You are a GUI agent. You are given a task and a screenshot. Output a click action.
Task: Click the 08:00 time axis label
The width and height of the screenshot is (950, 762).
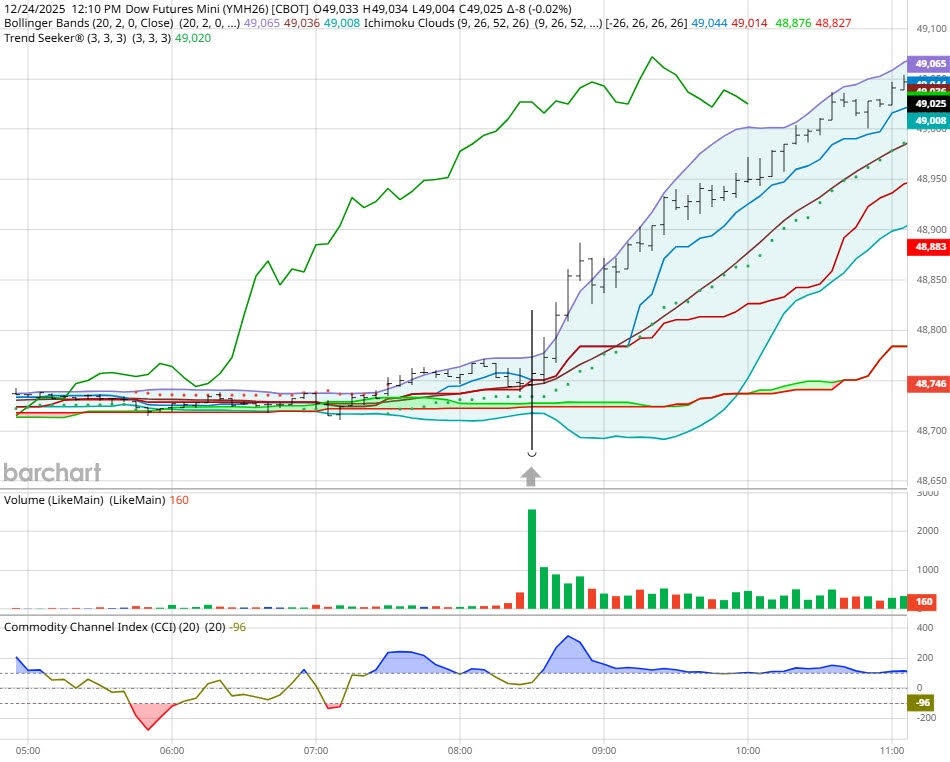(x=458, y=749)
